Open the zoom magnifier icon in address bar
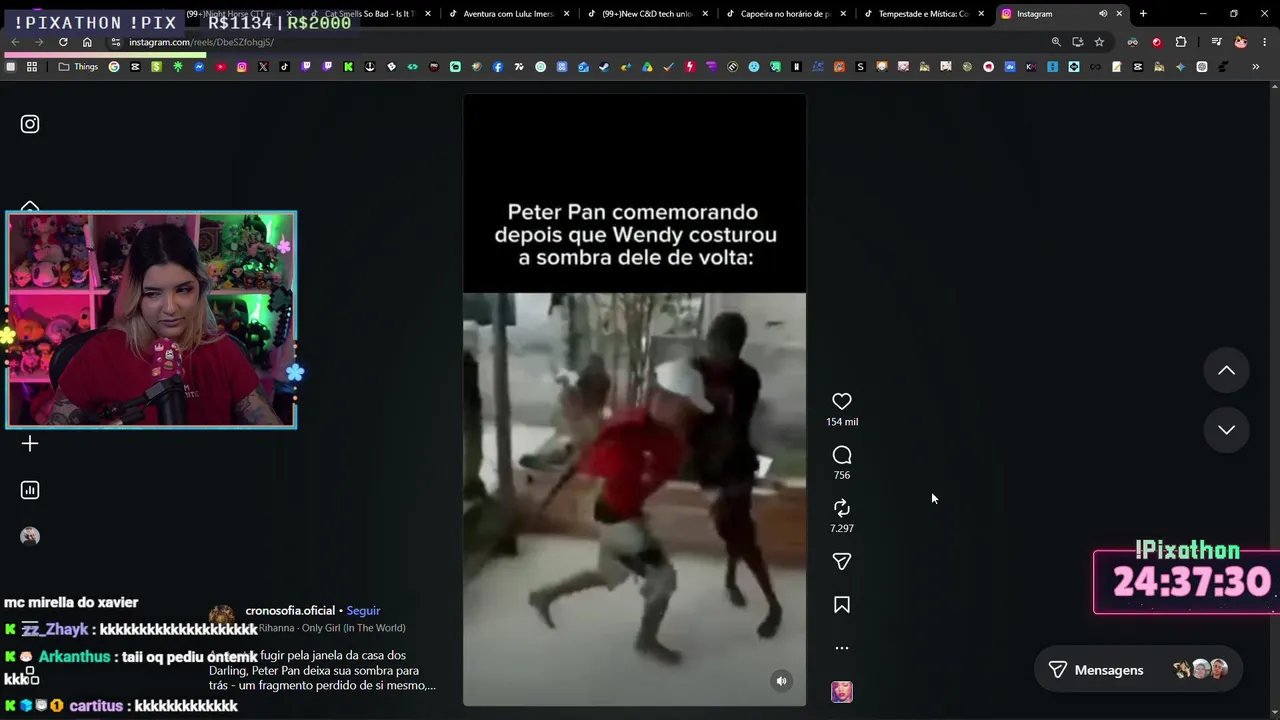1280x720 pixels. click(x=1056, y=42)
